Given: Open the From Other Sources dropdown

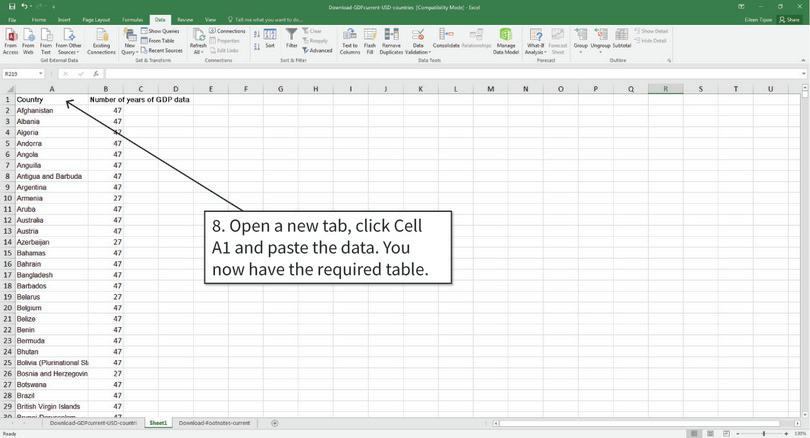Looking at the screenshot, I should [x=68, y=41].
